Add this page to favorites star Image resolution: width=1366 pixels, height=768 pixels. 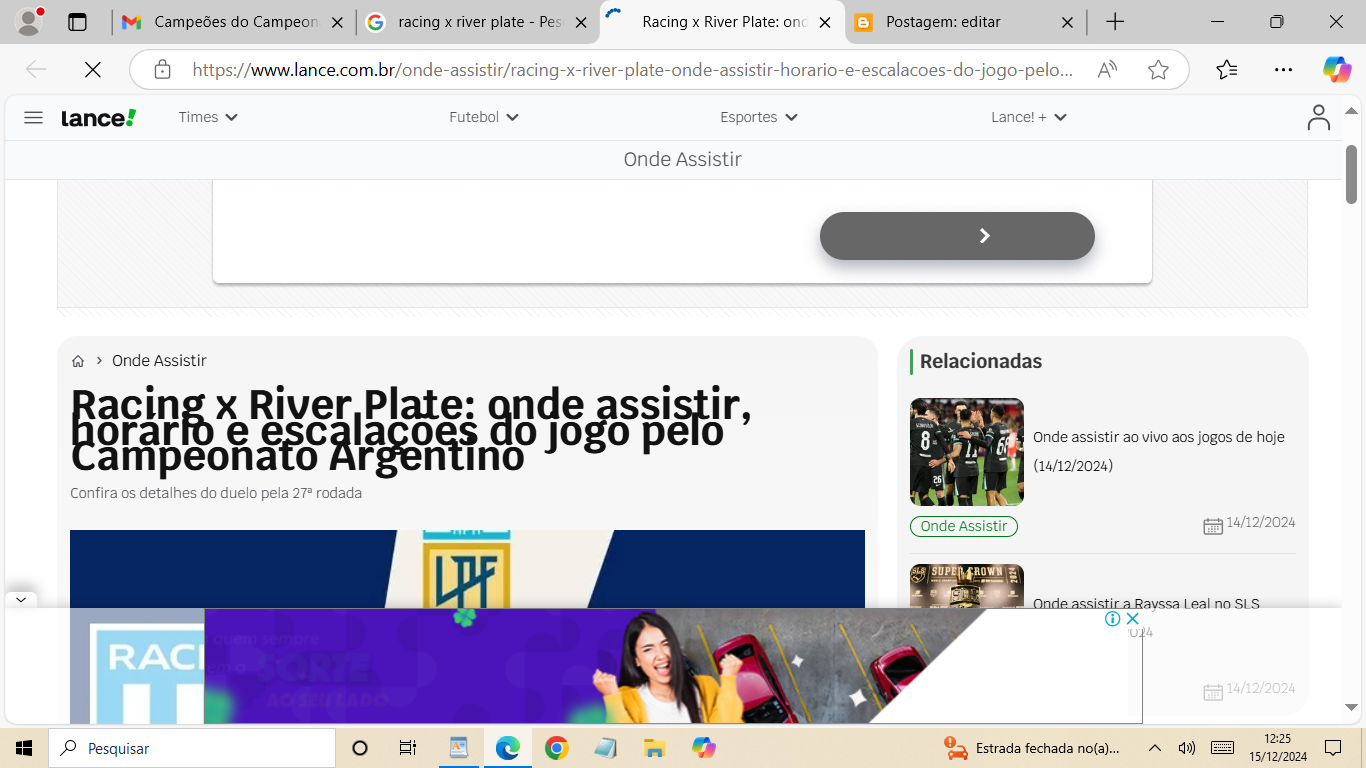[x=1158, y=69]
